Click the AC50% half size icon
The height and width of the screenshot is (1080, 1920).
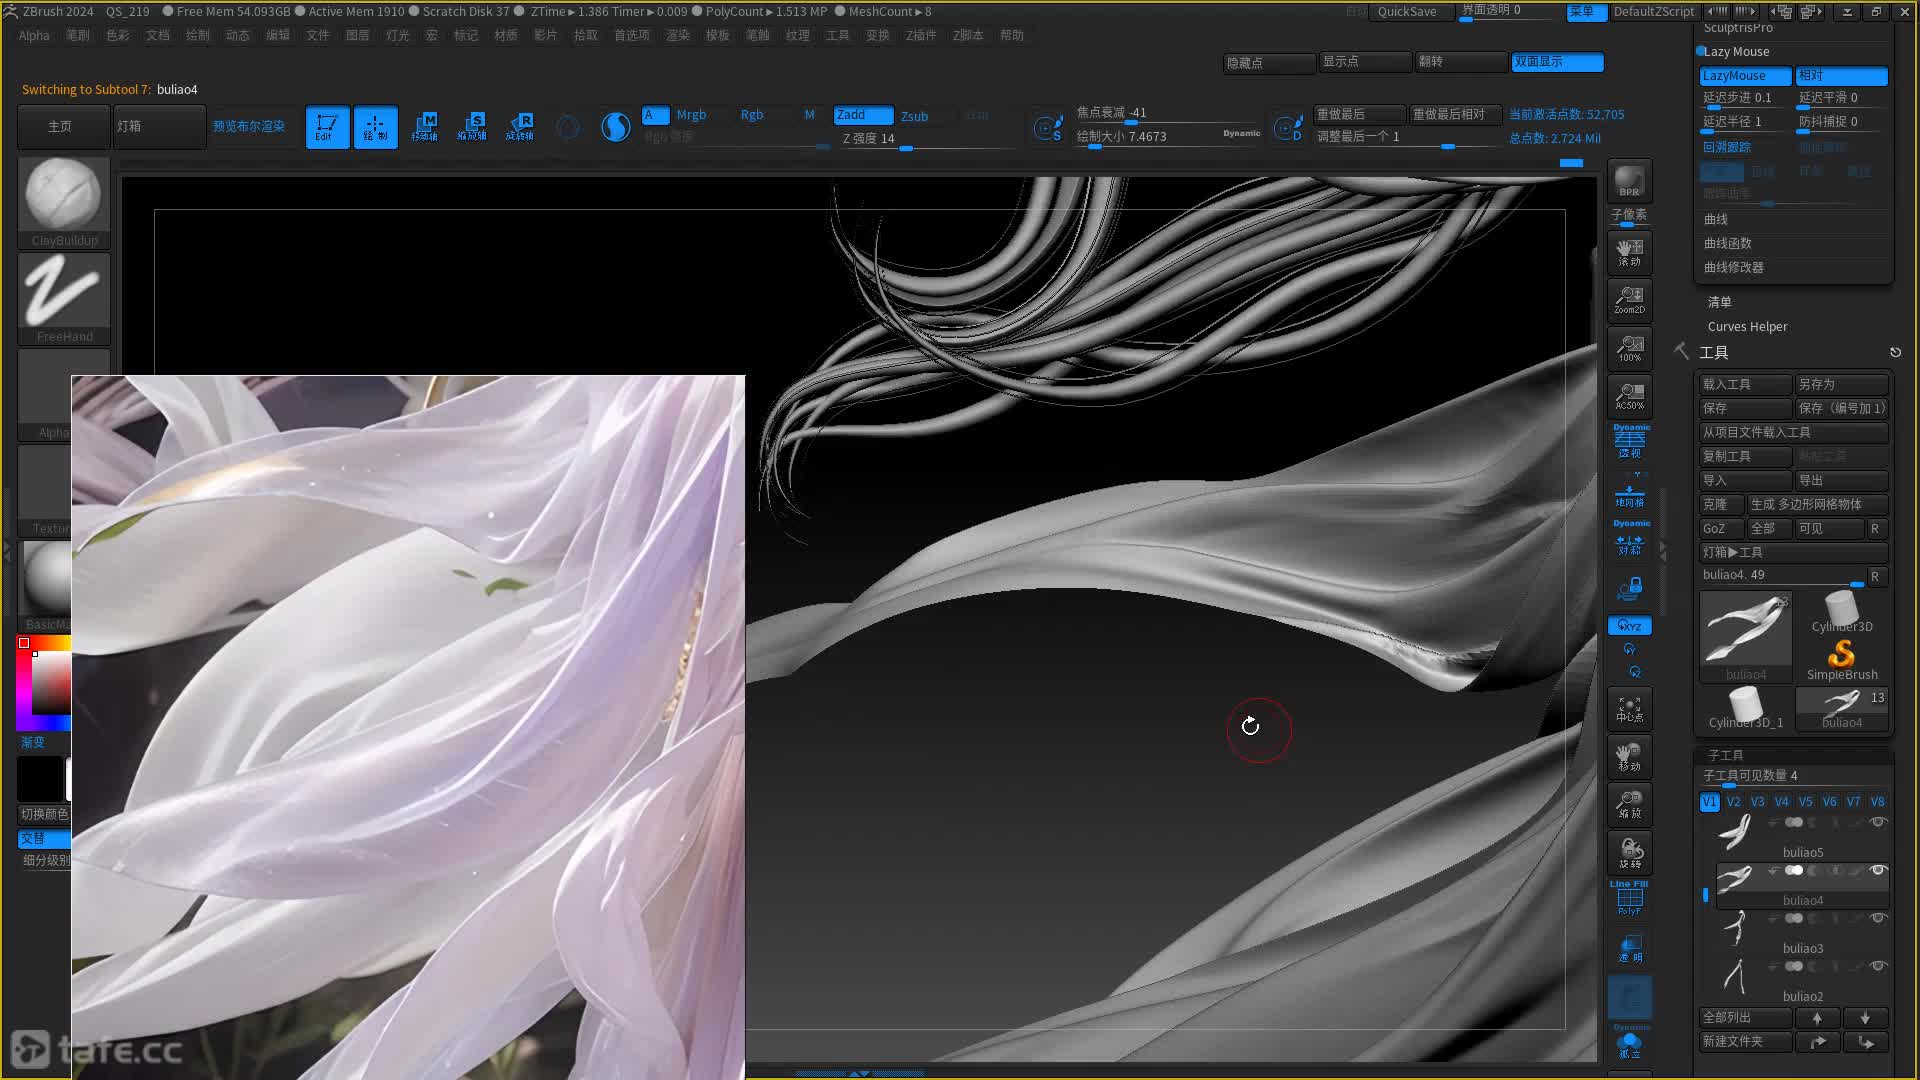click(1629, 396)
